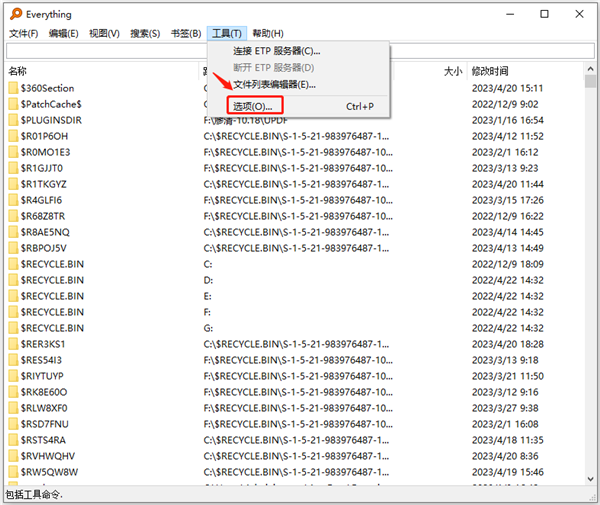Click folder icon of $R1TKGYZ
The height and width of the screenshot is (505, 600).
(13, 184)
